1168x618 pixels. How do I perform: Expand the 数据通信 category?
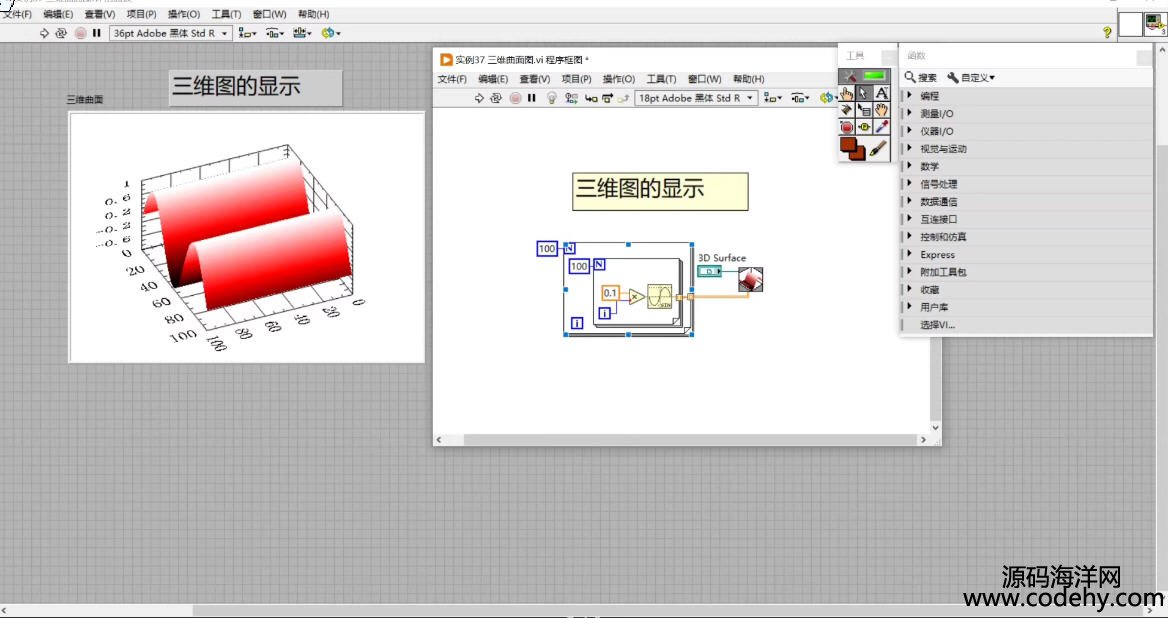[x=1026, y=201]
